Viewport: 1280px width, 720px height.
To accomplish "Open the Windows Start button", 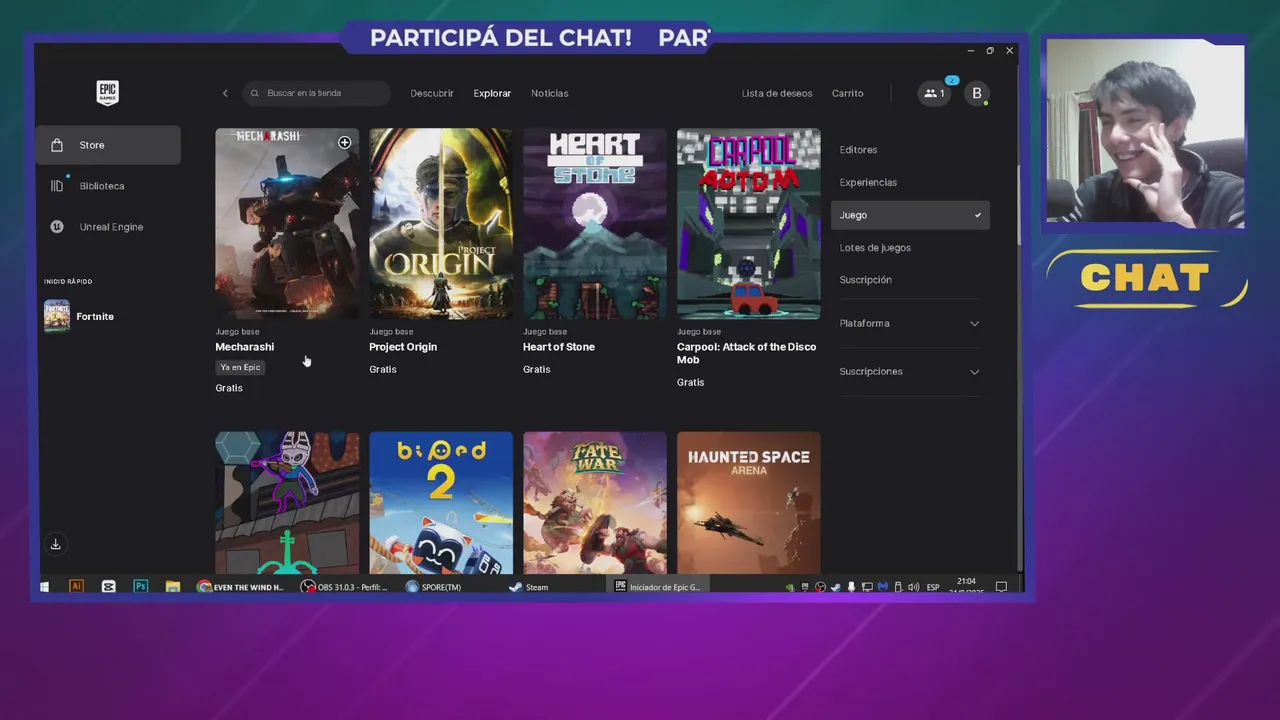I will tap(45, 587).
